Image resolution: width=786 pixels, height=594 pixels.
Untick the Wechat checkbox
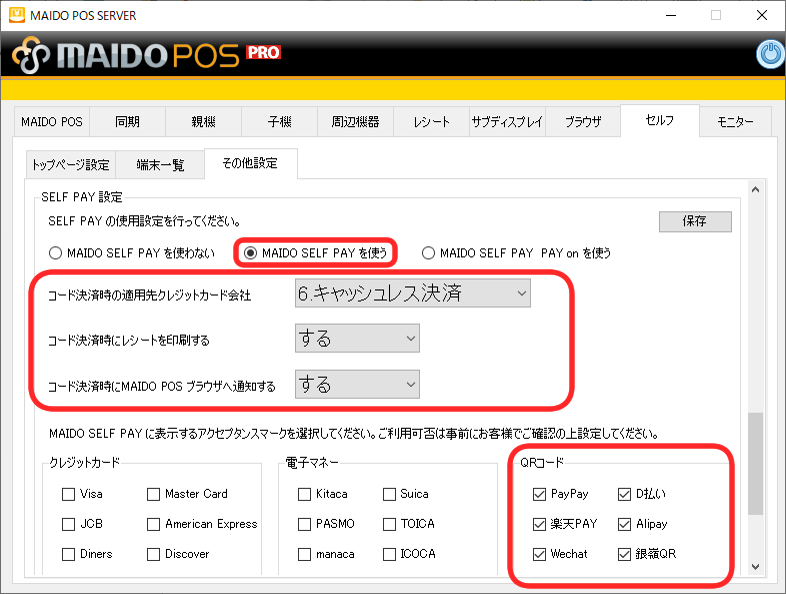(539, 554)
